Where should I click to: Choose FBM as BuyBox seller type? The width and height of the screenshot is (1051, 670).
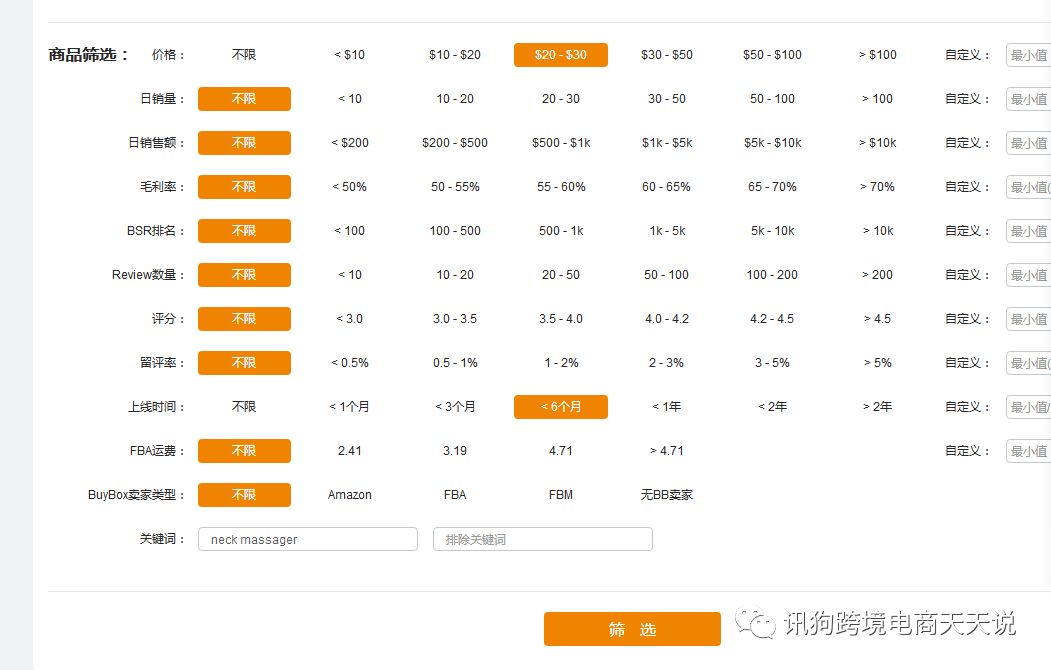[560, 495]
